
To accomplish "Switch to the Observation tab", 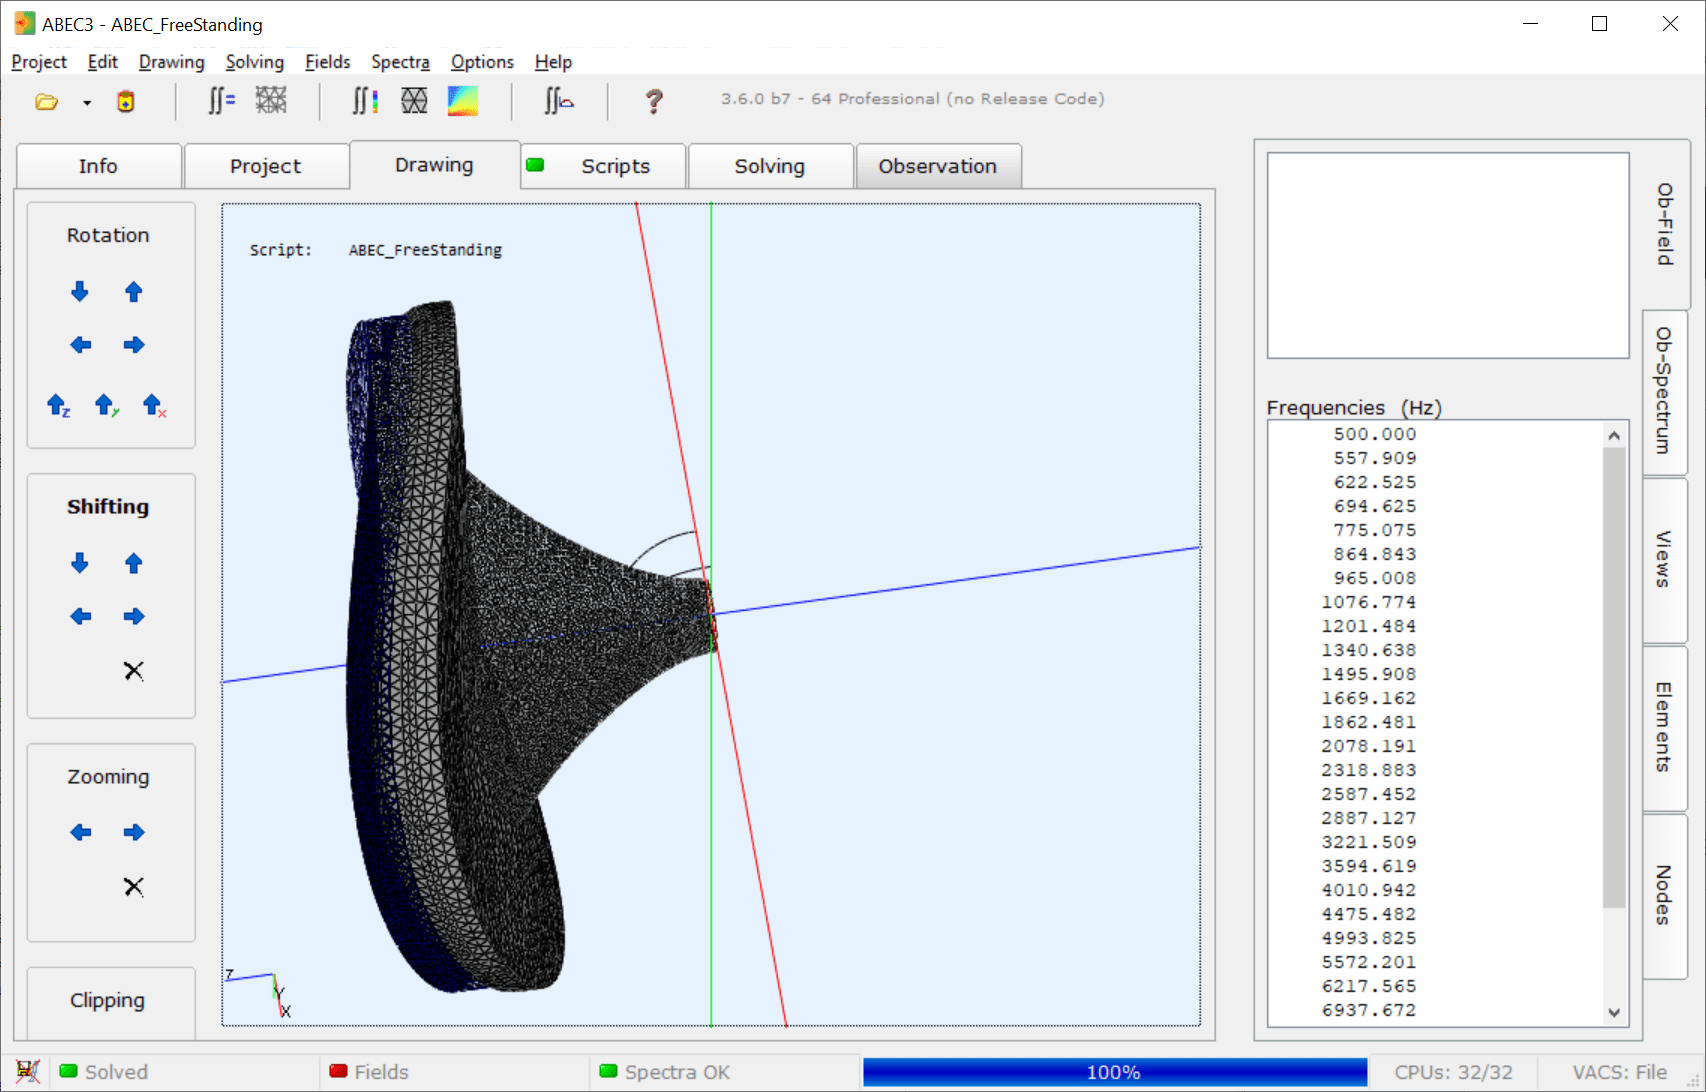I will pyautogui.click(x=938, y=166).
